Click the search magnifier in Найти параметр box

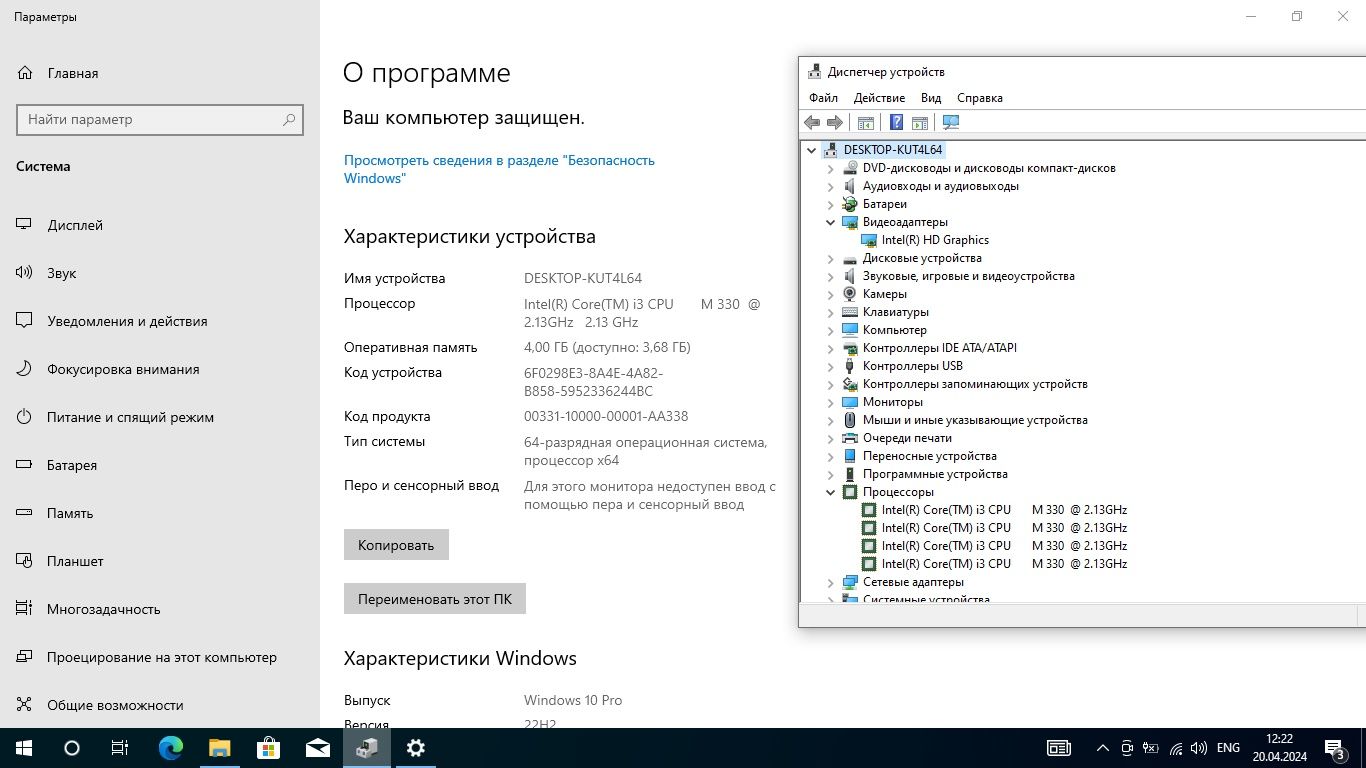click(289, 120)
